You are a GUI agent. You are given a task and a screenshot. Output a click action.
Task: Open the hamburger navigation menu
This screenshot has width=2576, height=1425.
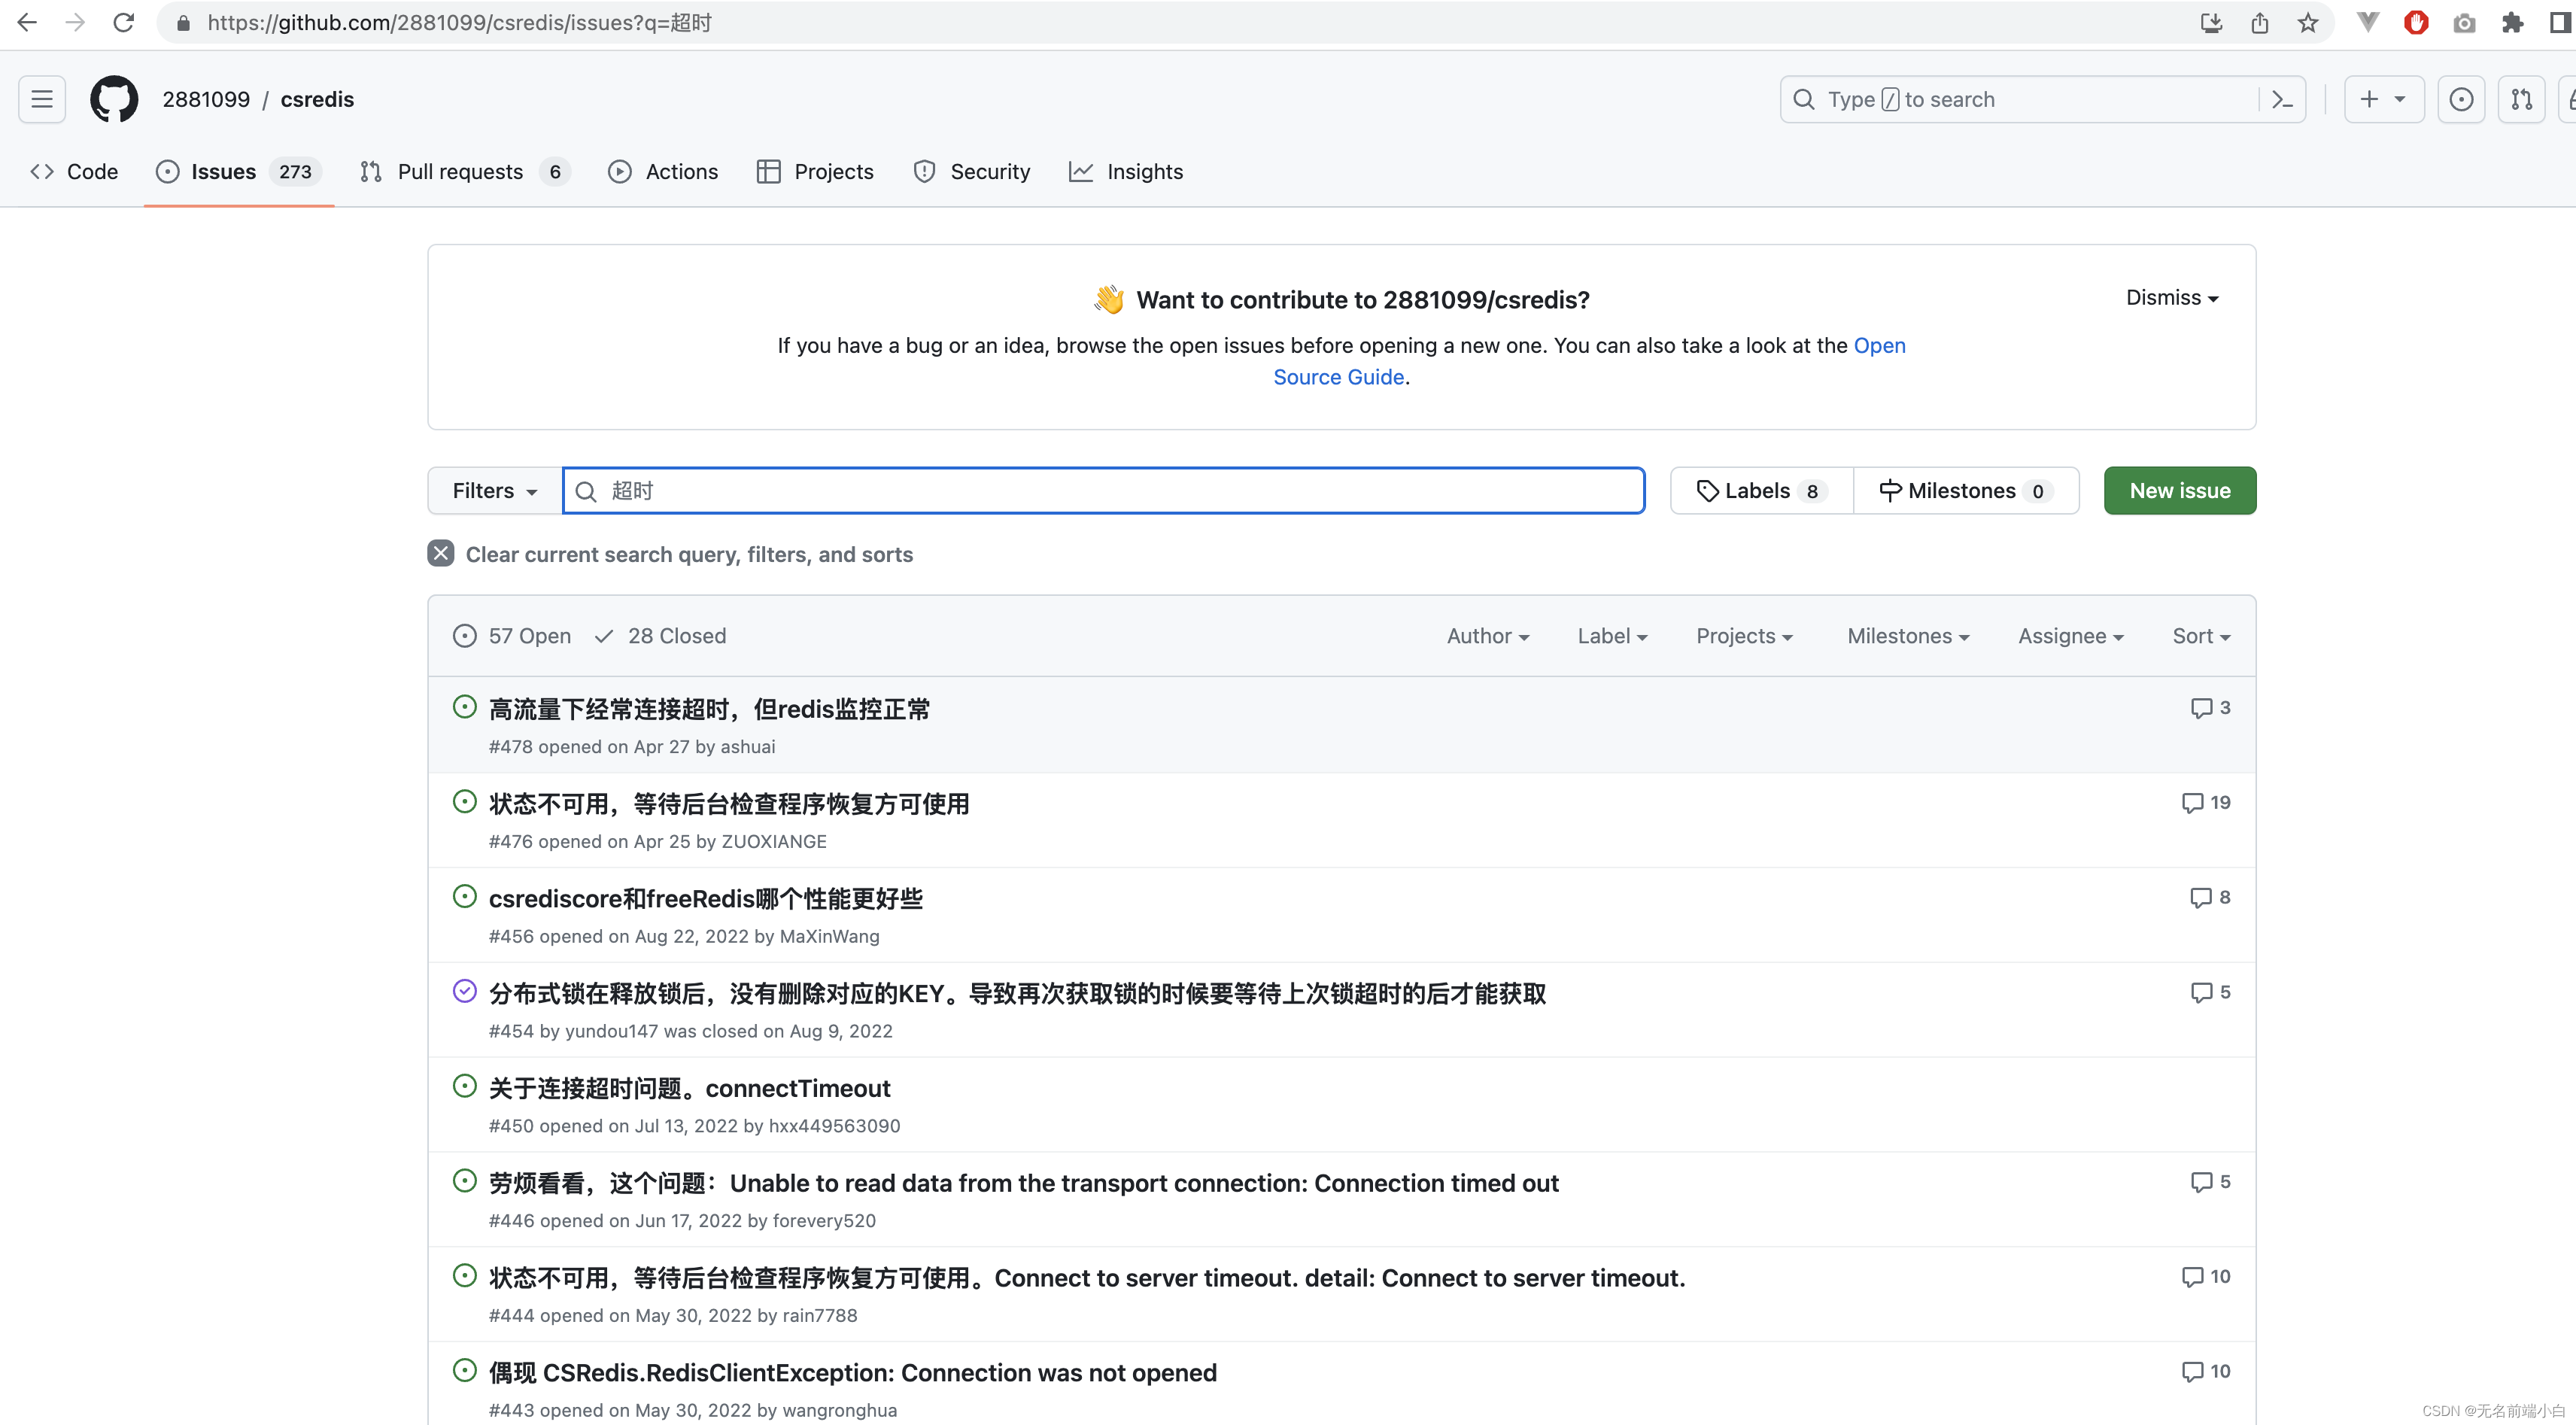[41, 99]
